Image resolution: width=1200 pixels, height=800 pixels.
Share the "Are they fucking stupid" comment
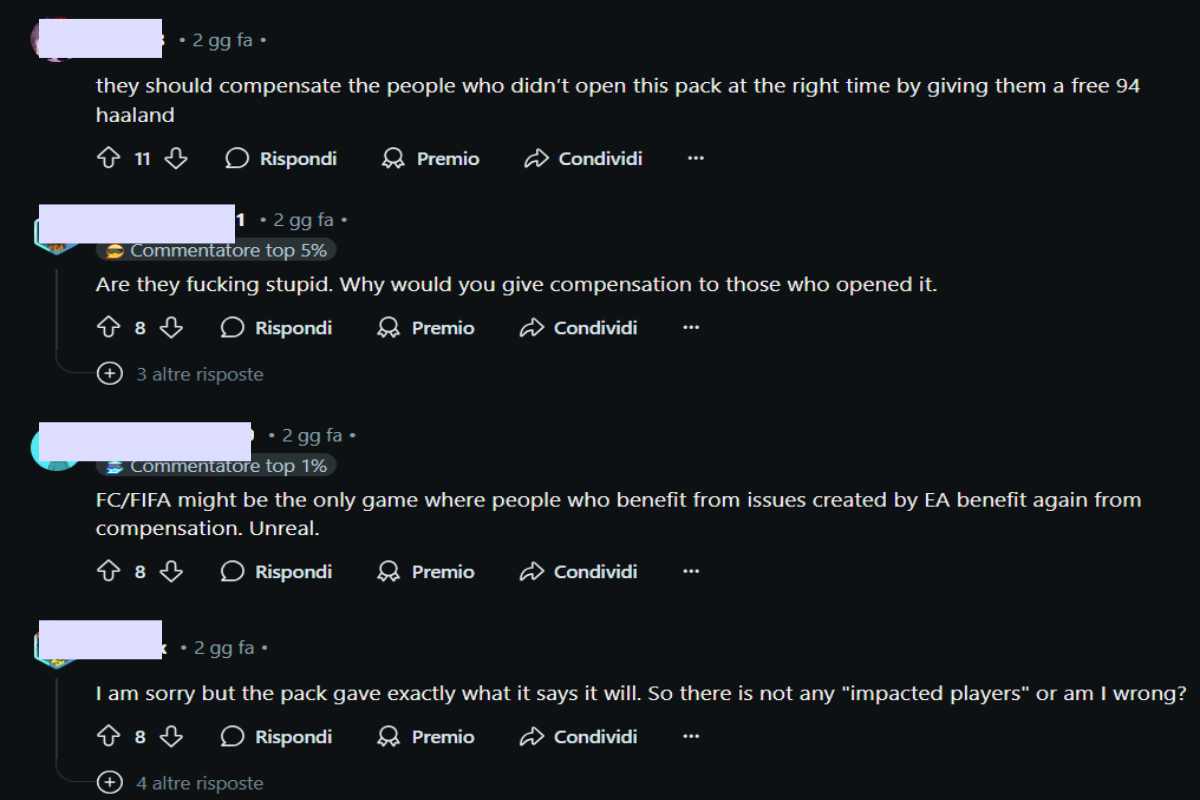[x=579, y=327]
